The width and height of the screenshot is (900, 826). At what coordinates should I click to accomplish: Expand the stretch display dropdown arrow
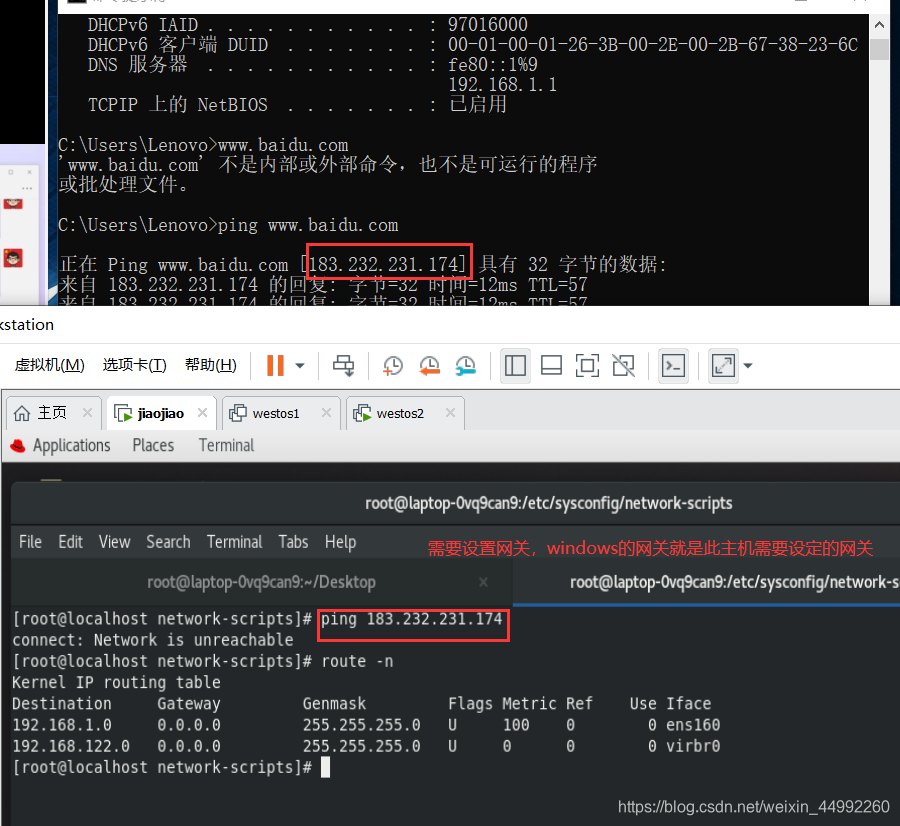(x=748, y=366)
